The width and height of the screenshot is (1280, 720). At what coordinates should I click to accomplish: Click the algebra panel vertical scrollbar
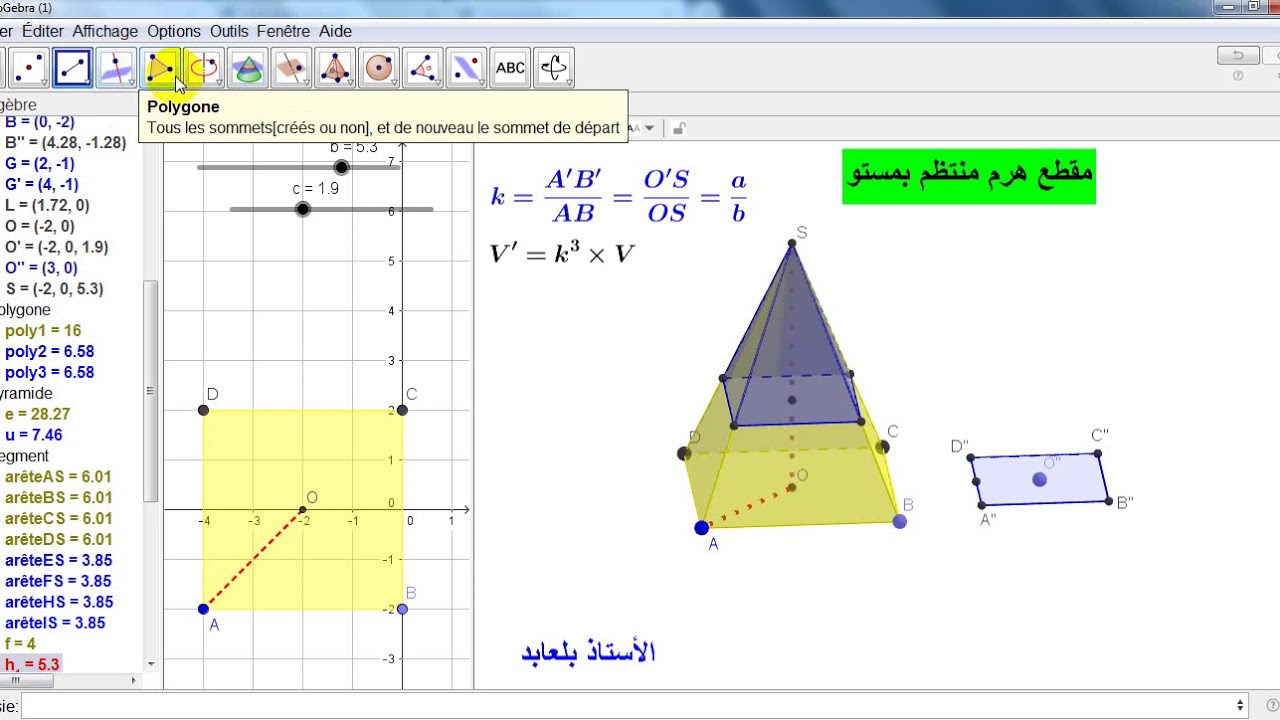tap(151, 390)
